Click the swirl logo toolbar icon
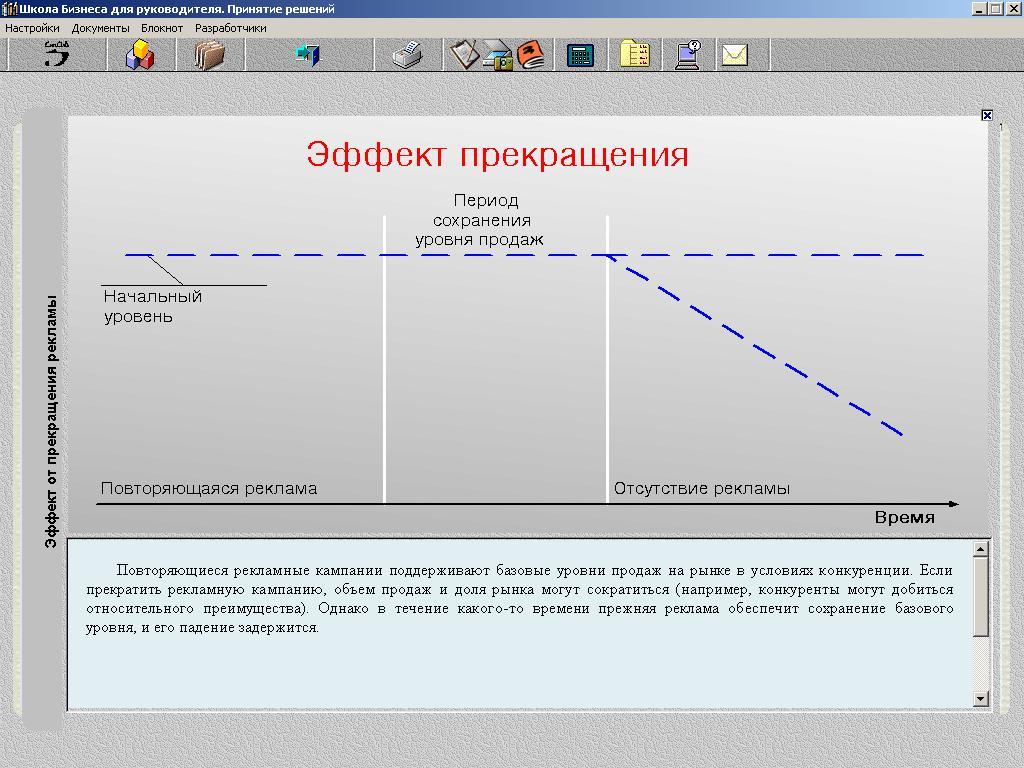The width and height of the screenshot is (1024, 768). tap(57, 54)
